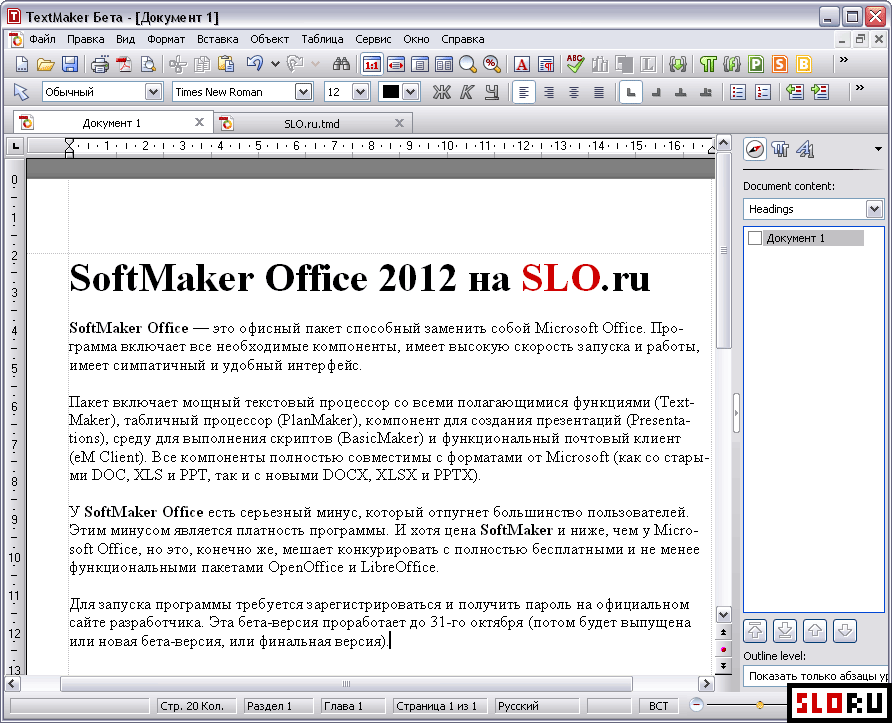
Task: Expand the font color dropdown arrow
Action: point(411,92)
